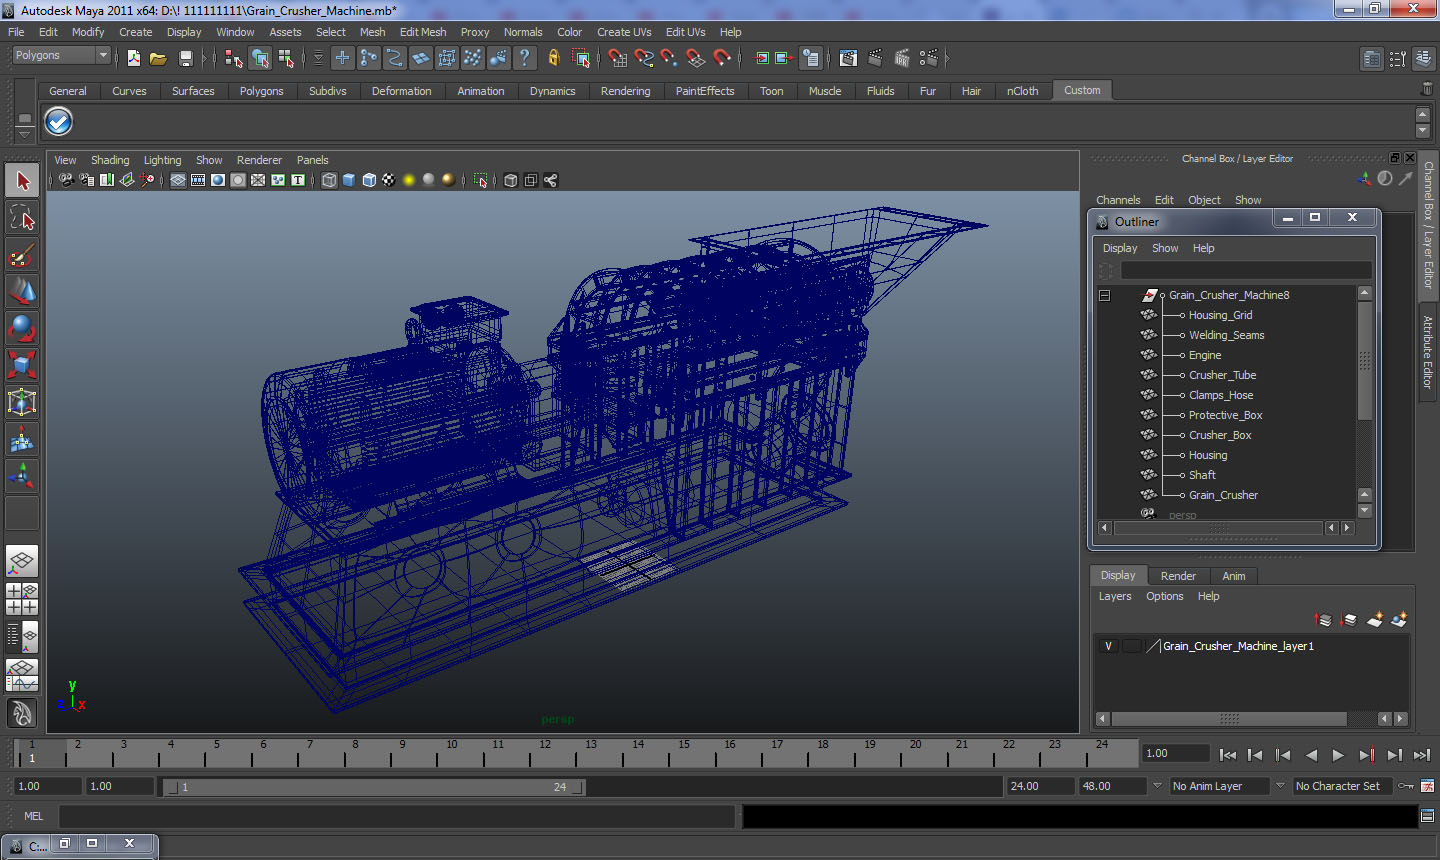The height and width of the screenshot is (860, 1440).
Task: Switch to the Render layer tab
Action: pos(1178,576)
